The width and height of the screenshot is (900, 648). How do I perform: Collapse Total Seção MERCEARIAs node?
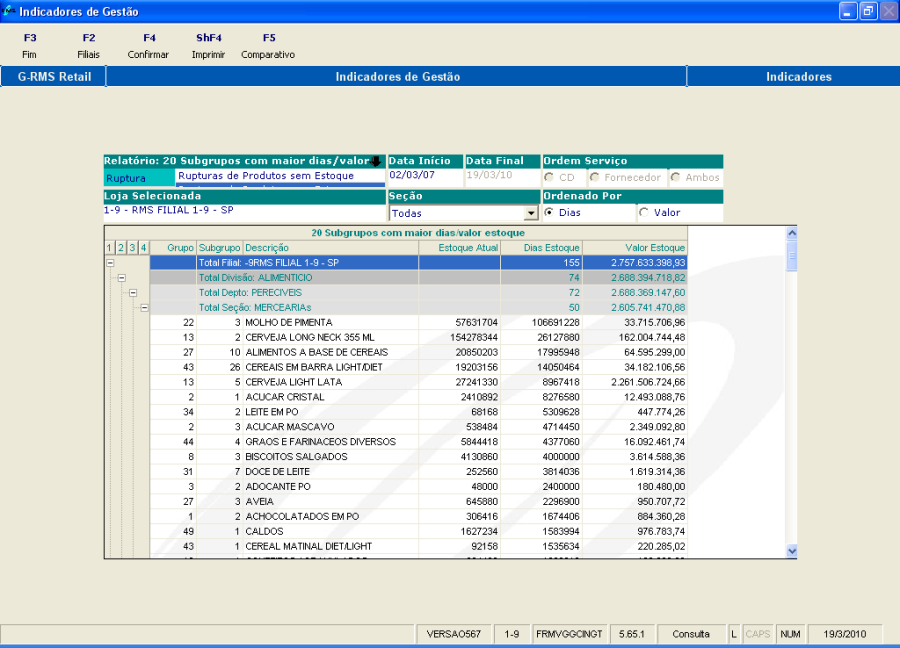pyautogui.click(x=145, y=308)
